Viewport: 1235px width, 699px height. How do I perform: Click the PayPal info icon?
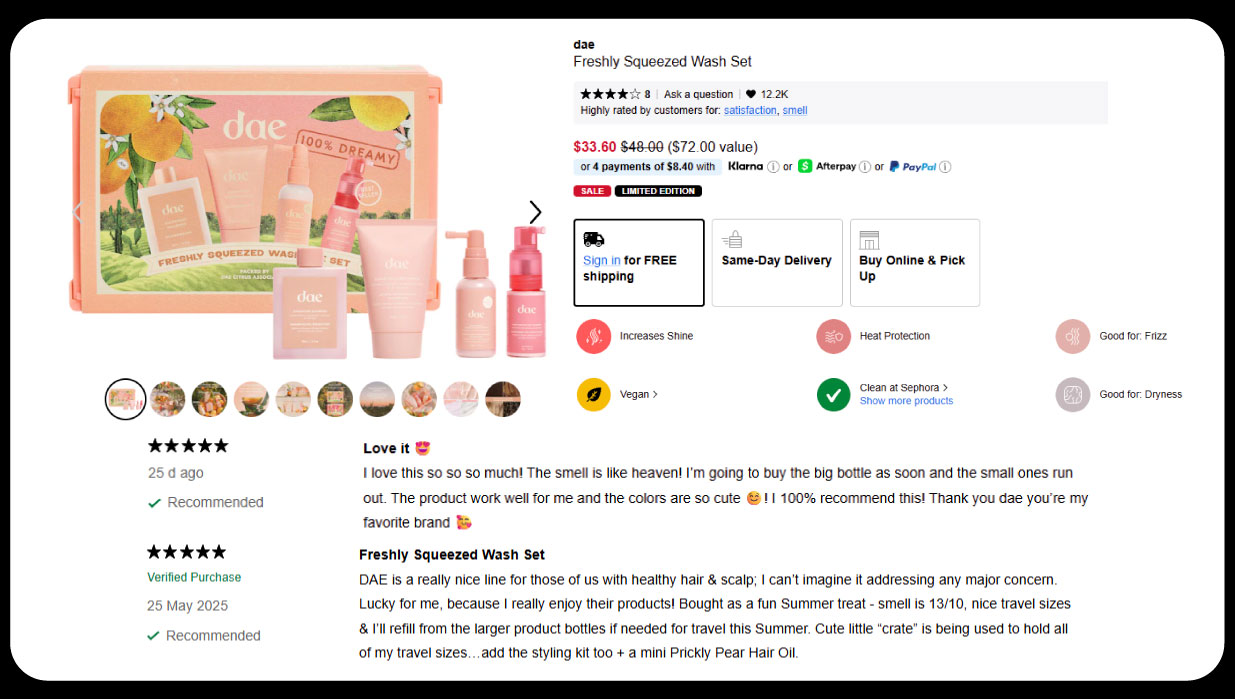pos(945,167)
